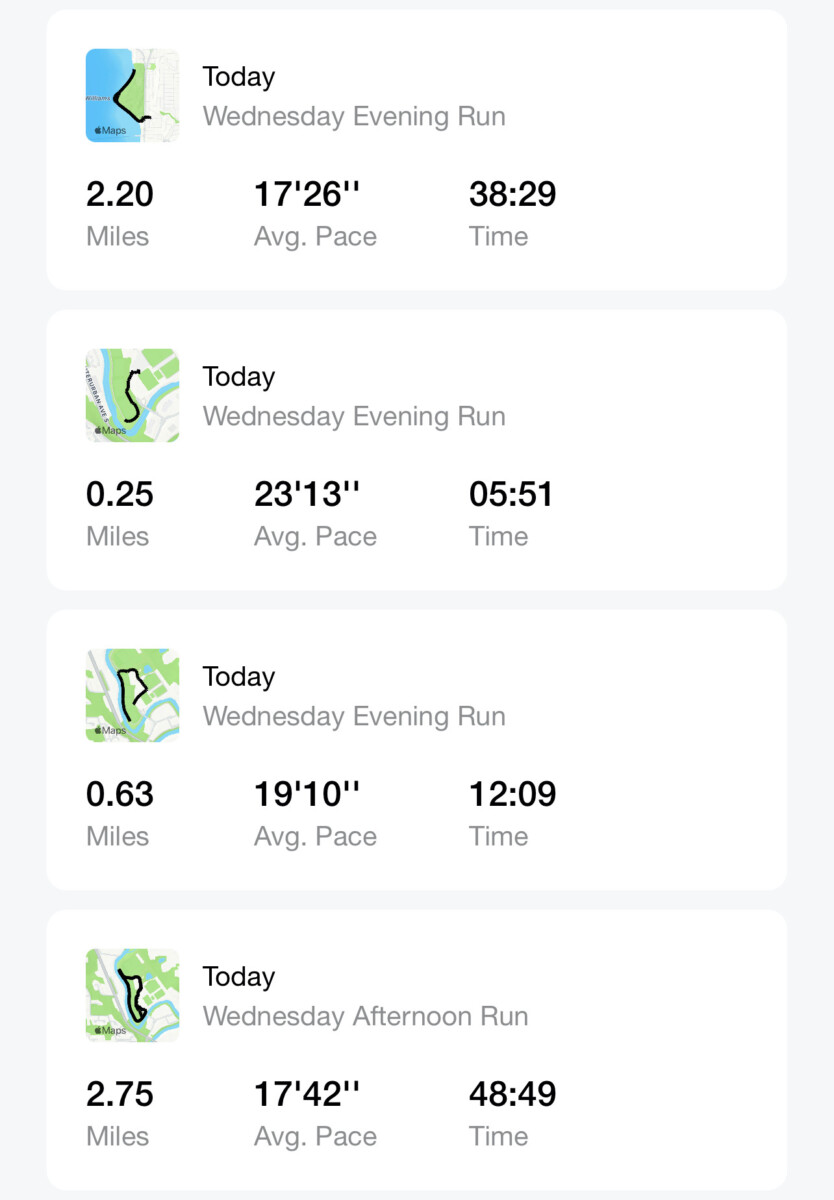Tap the 19'10'' average pace value
The width and height of the screenshot is (834, 1200).
pyautogui.click(x=307, y=794)
